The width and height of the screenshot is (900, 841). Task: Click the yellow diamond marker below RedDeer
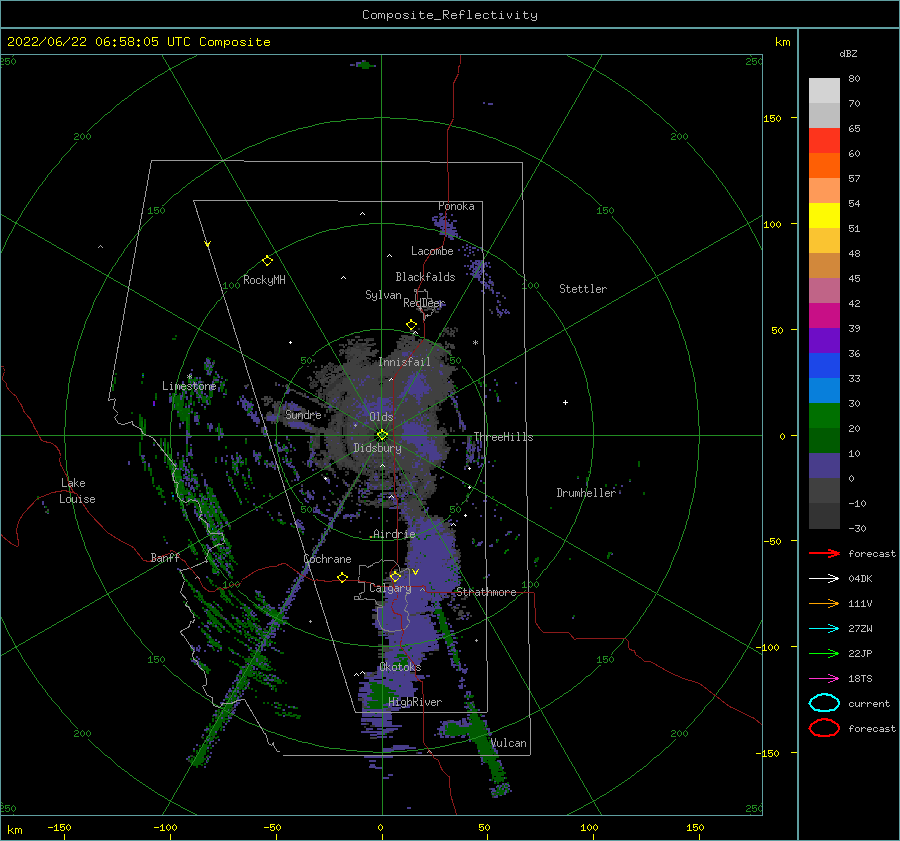coord(412,325)
